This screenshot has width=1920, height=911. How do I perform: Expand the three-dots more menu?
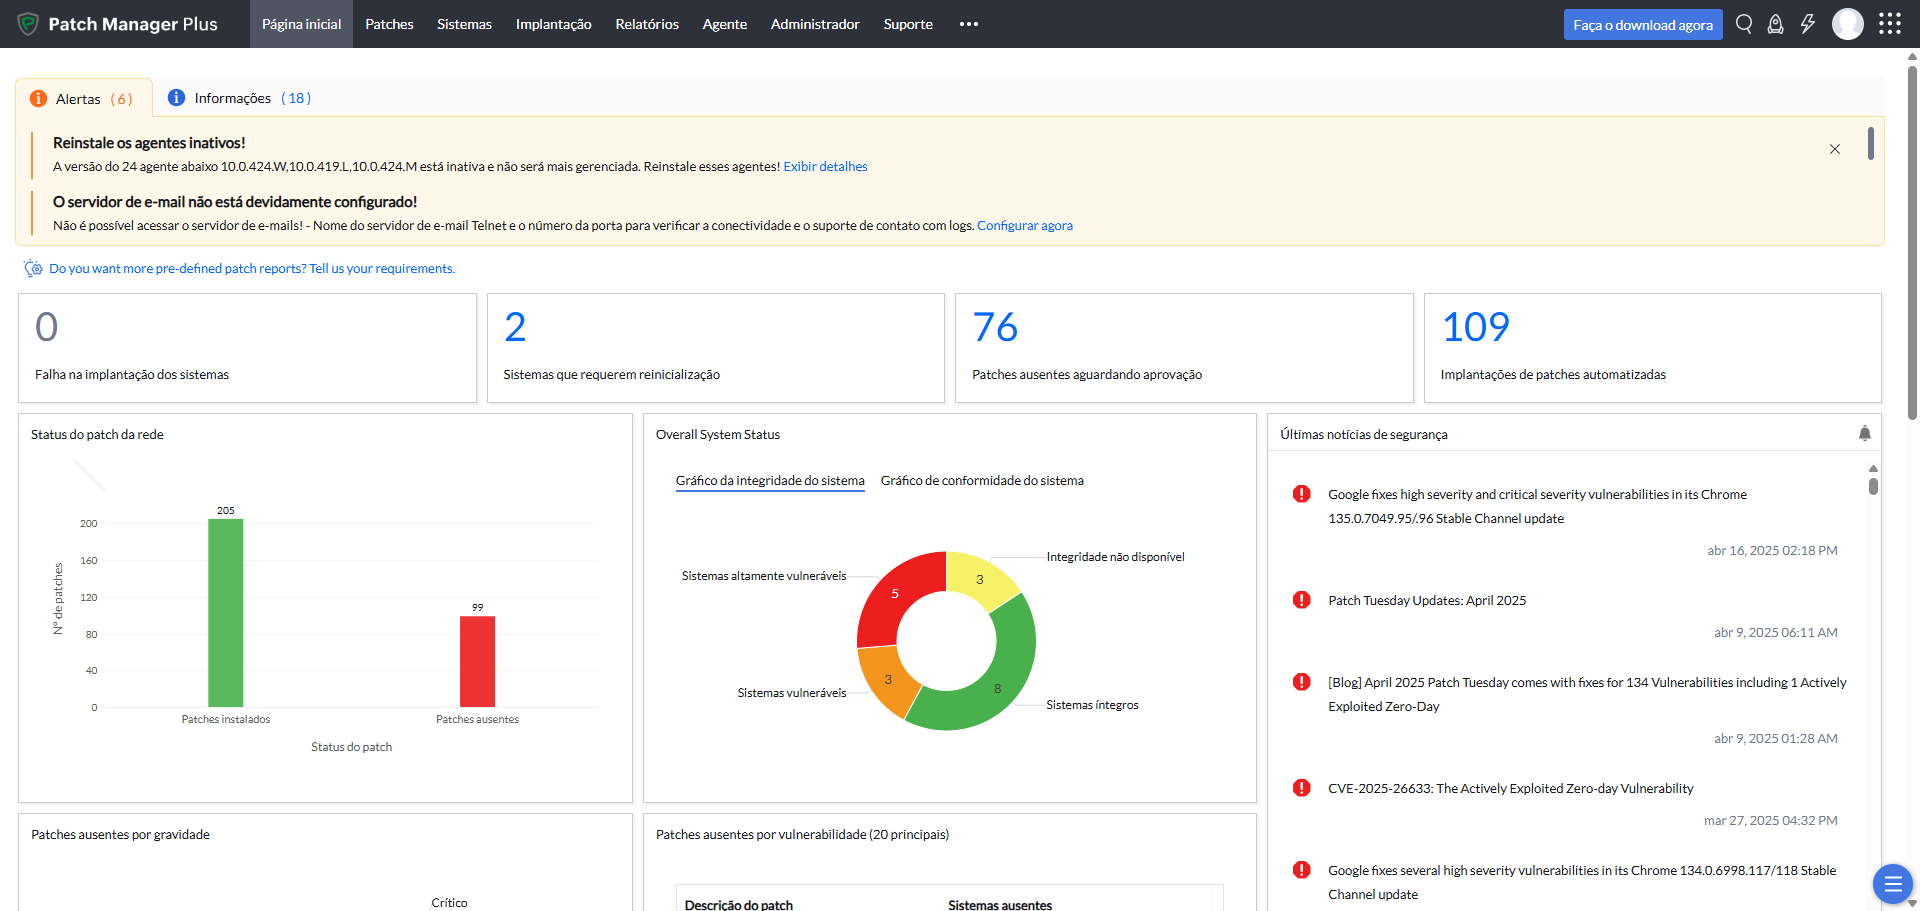coord(968,24)
